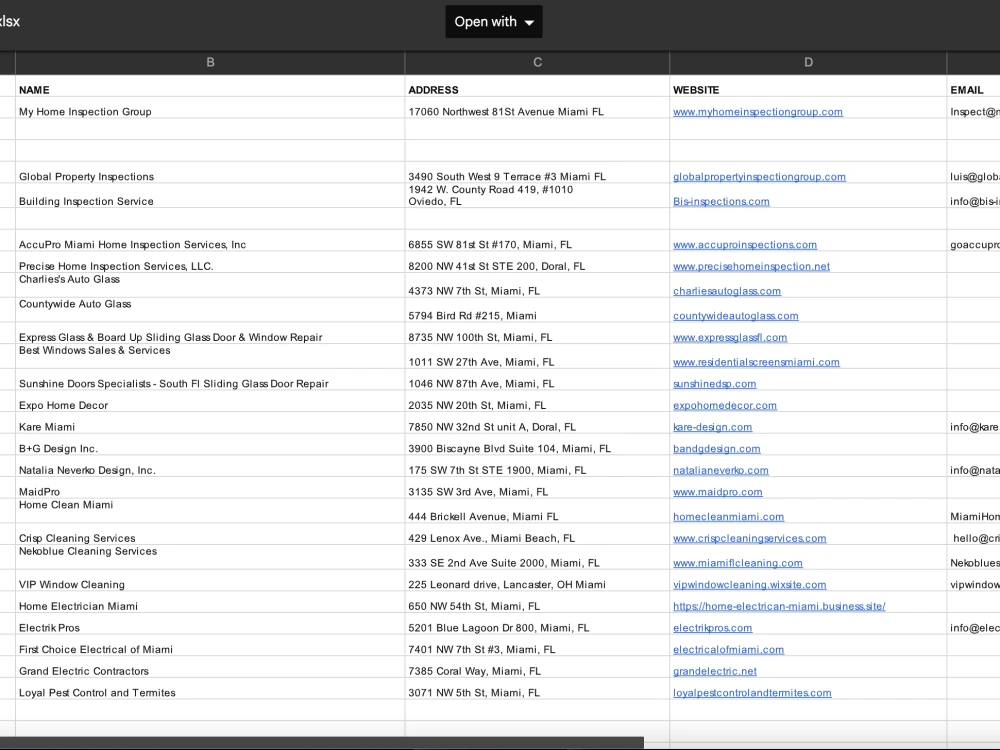Viewport: 1000px width, 750px height.
Task: Open countywideautoglass.com link
Action: pos(735,316)
